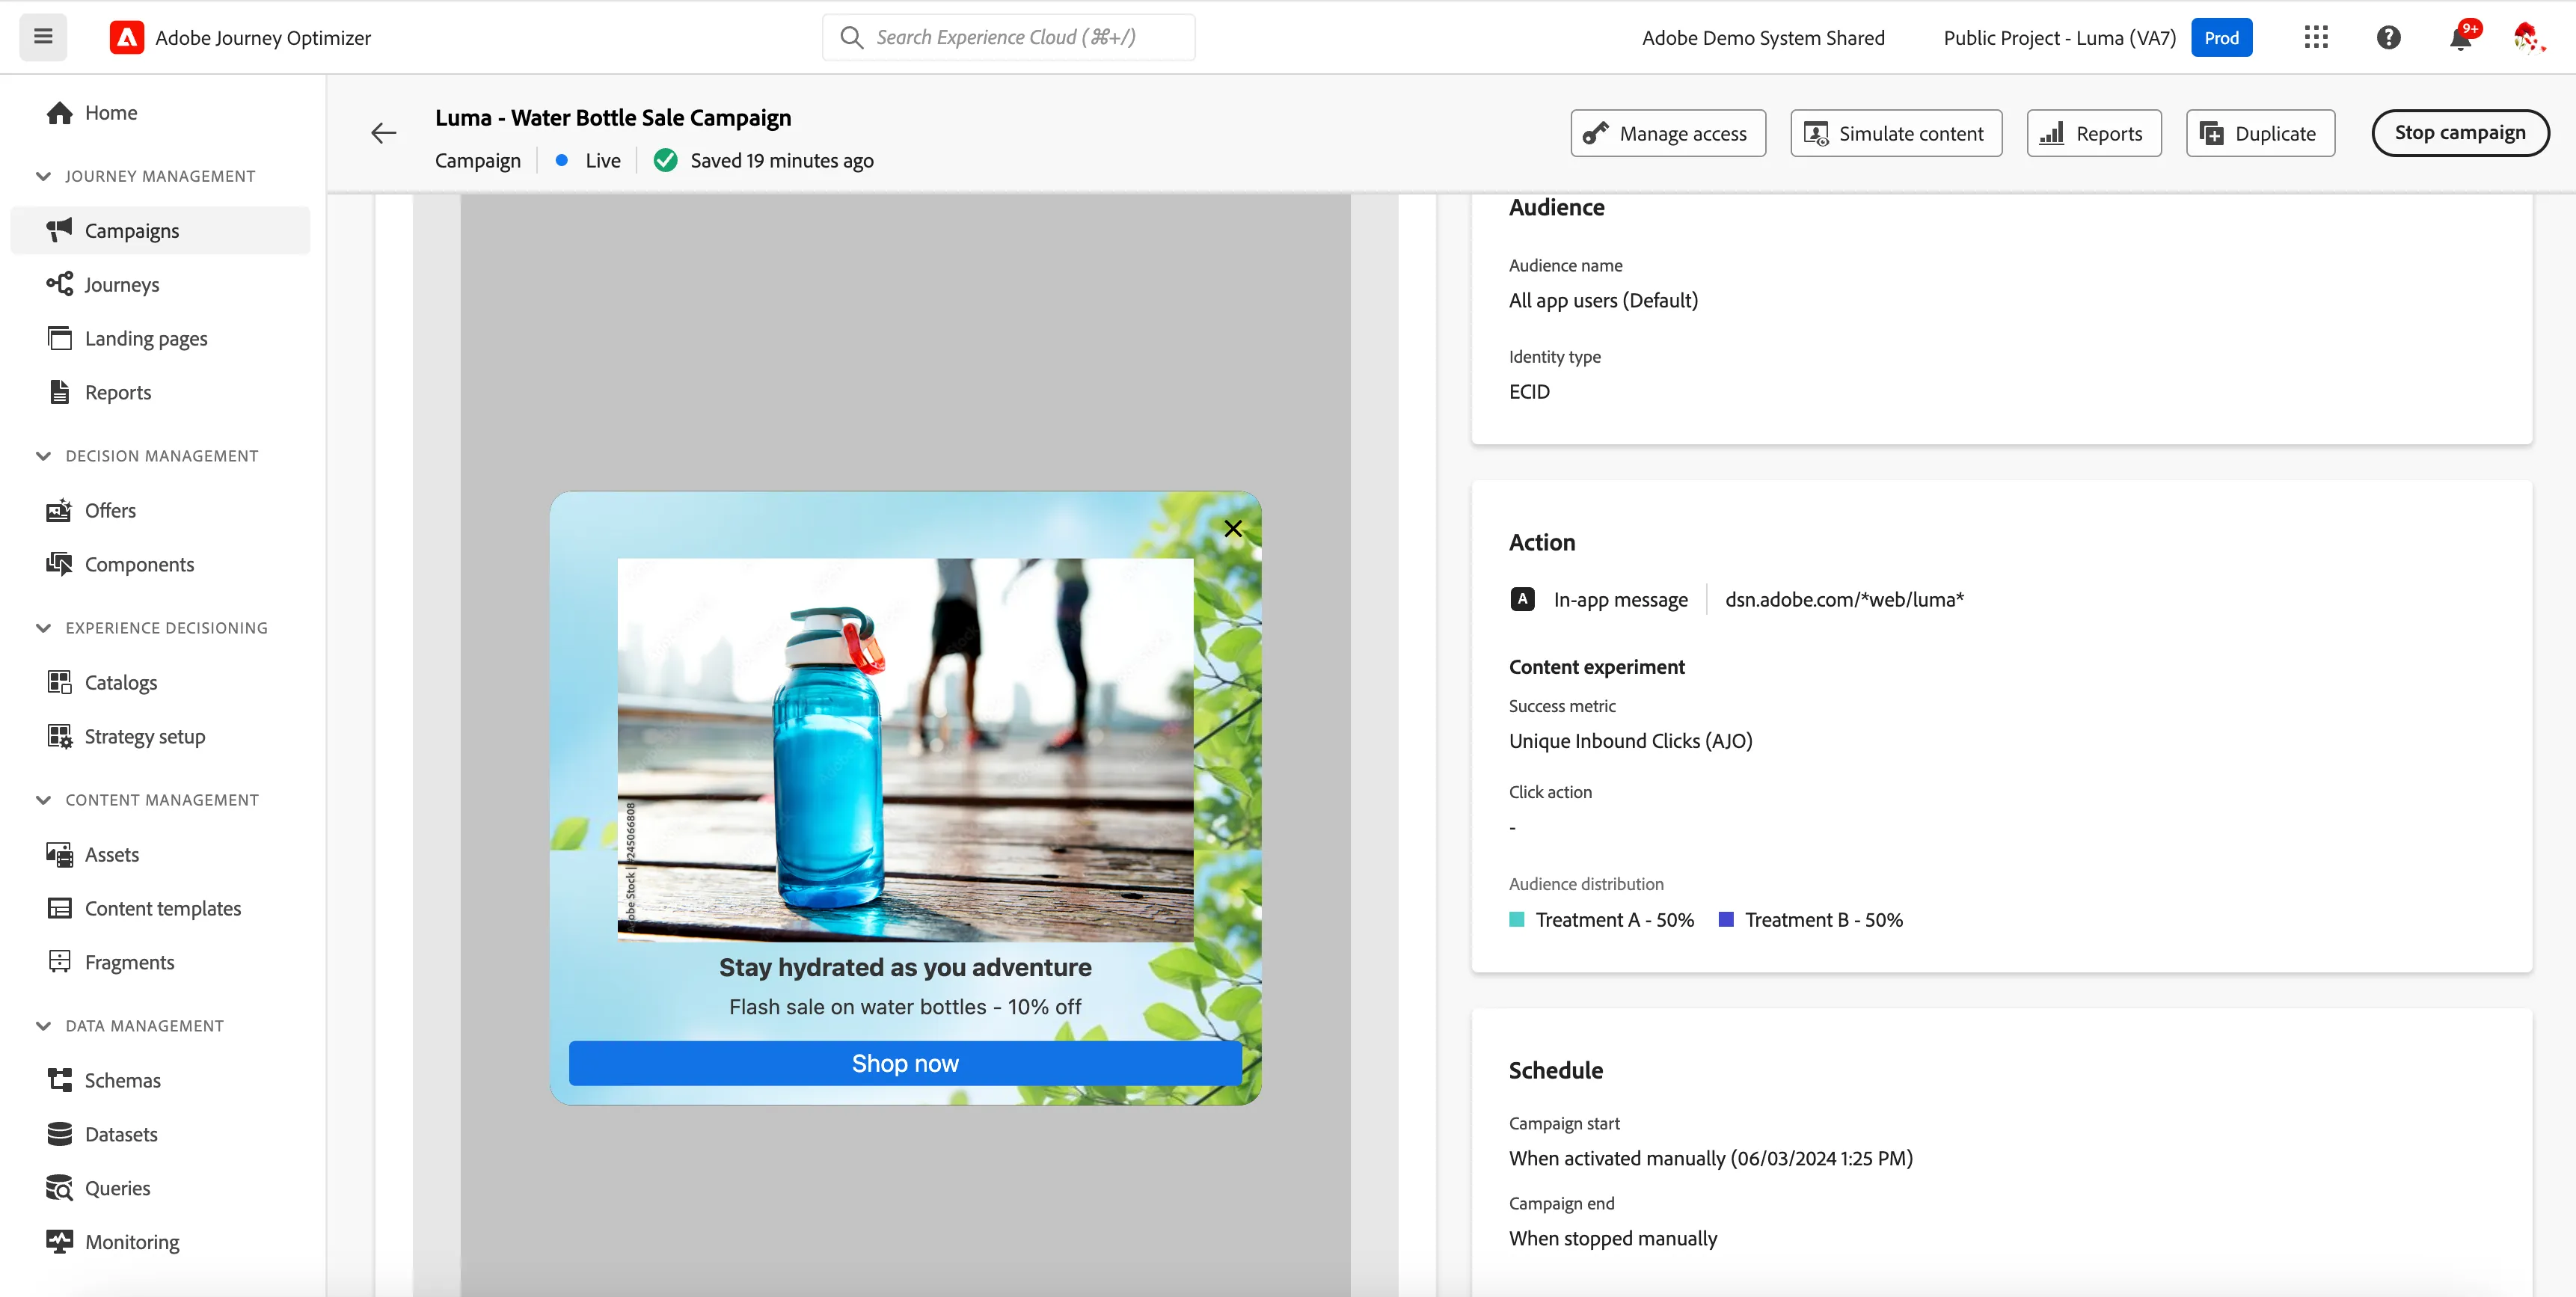Click the Treatment A teal swatch
Image resolution: width=2576 pixels, height=1297 pixels.
click(1516, 919)
